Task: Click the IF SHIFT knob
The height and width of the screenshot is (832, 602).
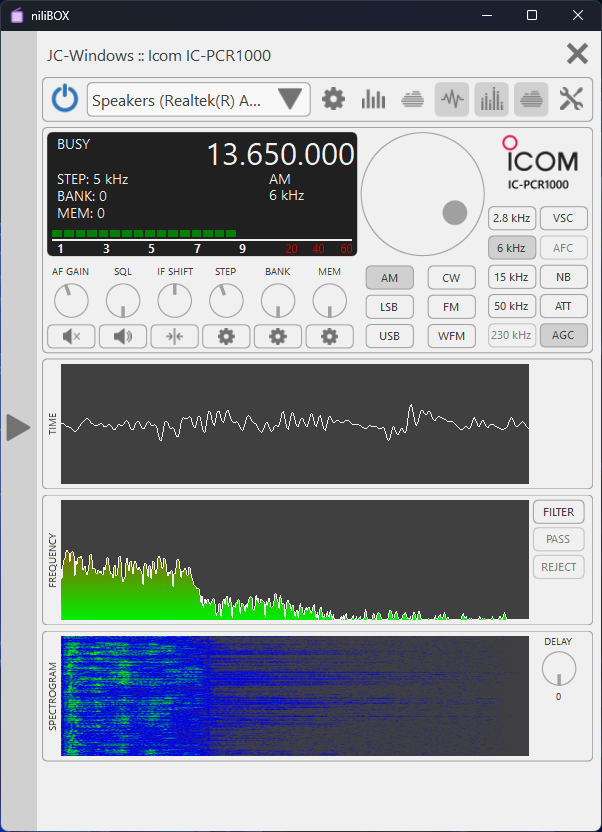Action: (x=175, y=300)
